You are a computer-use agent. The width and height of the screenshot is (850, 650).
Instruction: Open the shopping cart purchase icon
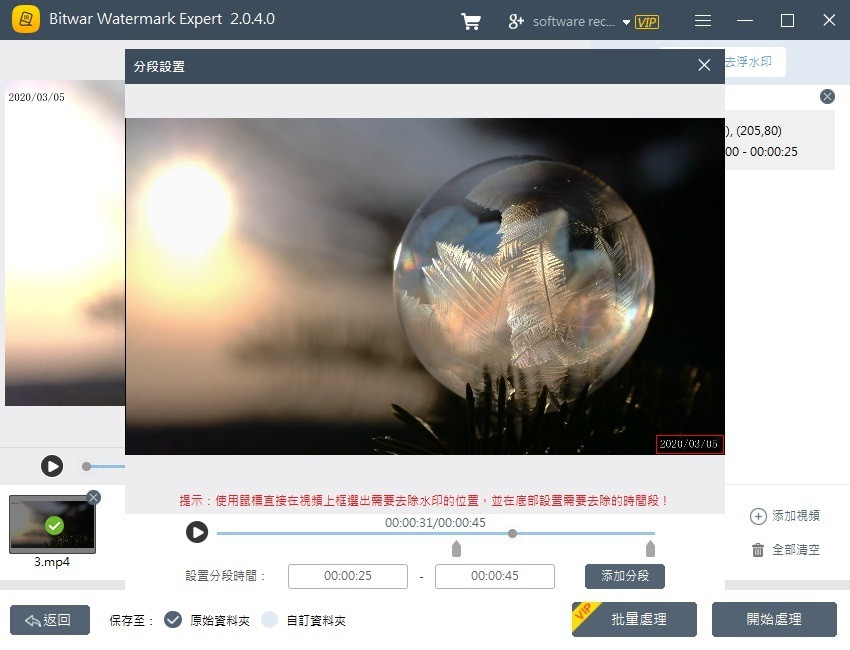pos(471,21)
